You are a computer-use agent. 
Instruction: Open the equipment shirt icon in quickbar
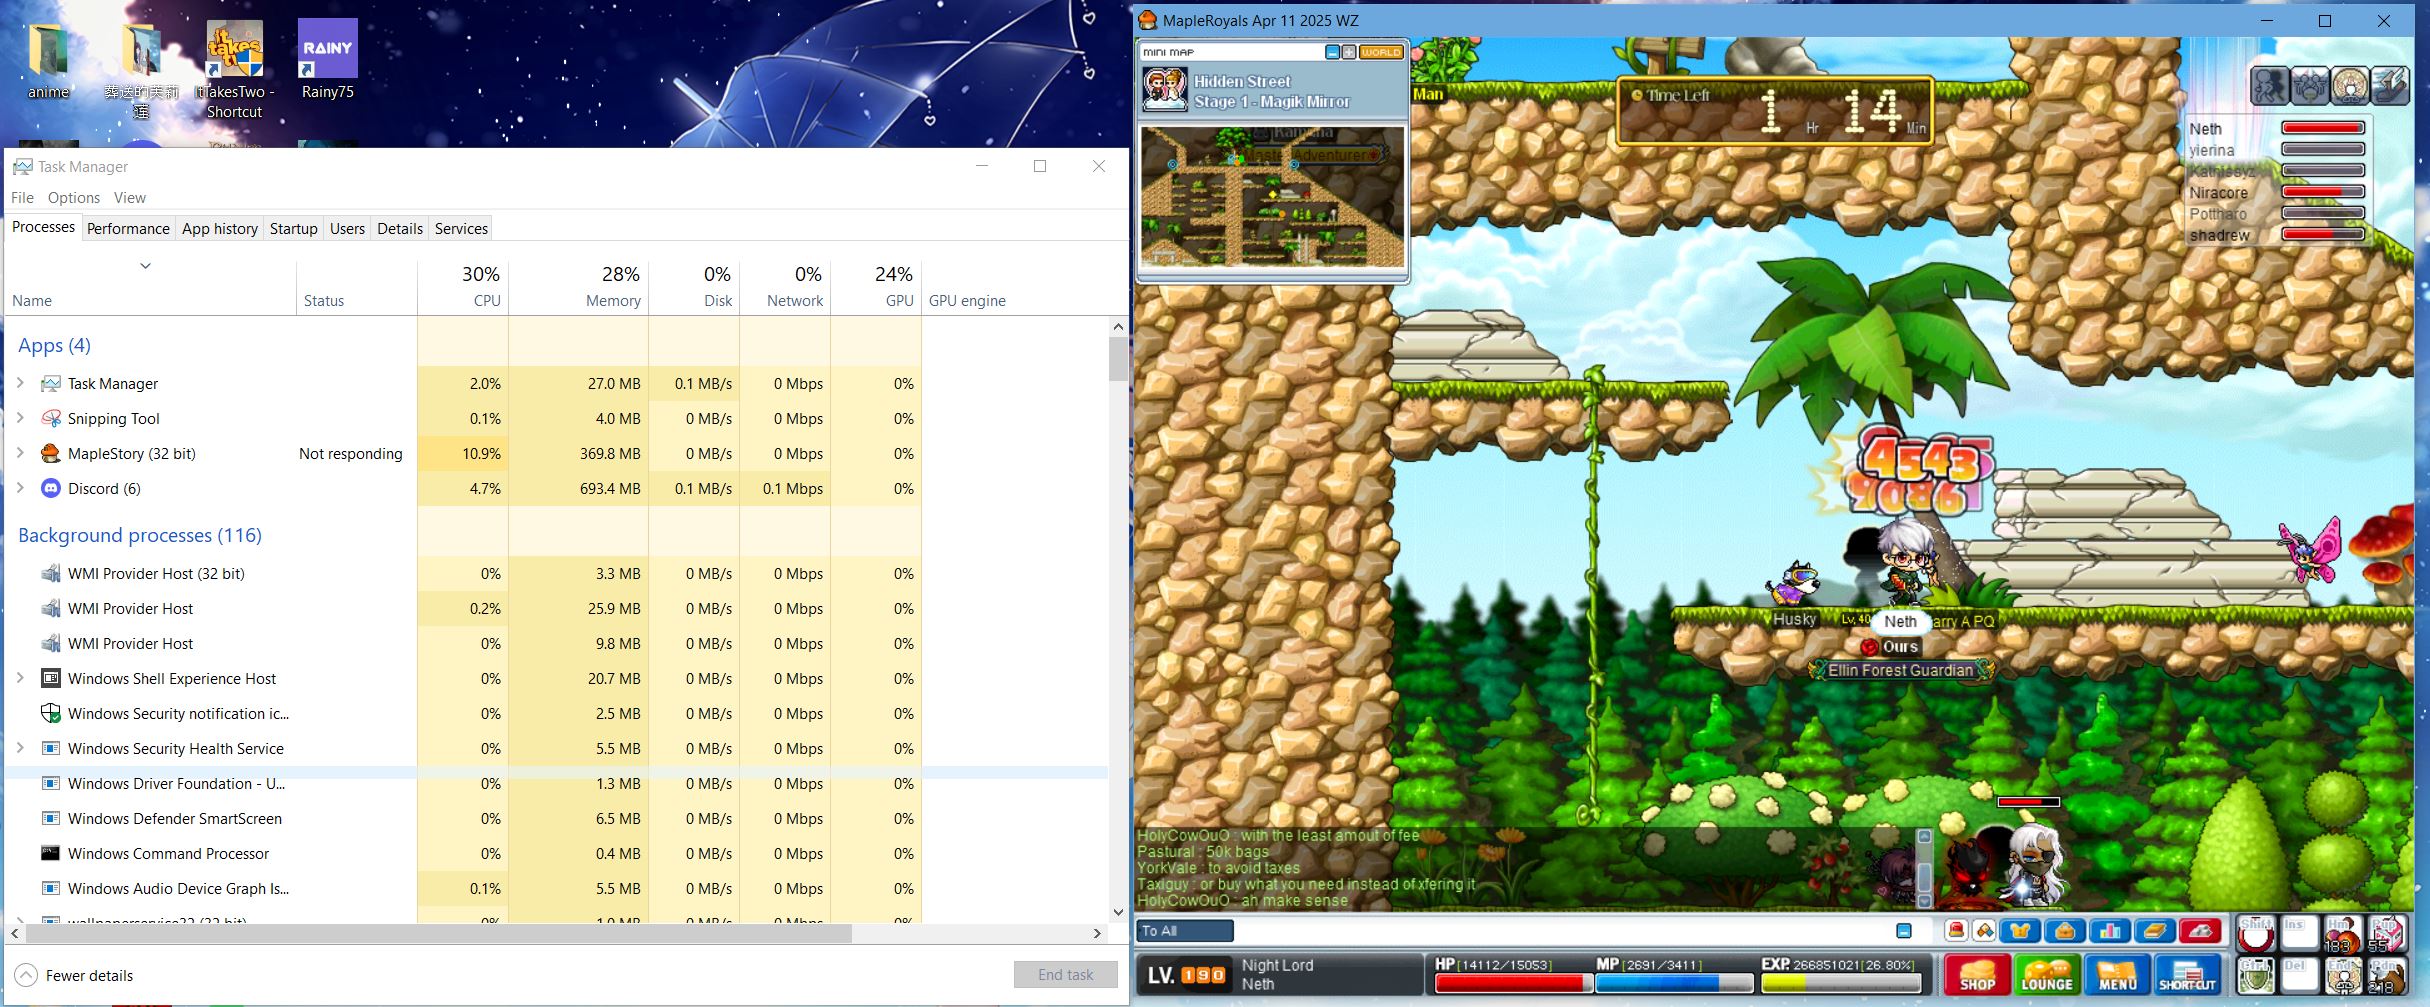tap(2020, 931)
